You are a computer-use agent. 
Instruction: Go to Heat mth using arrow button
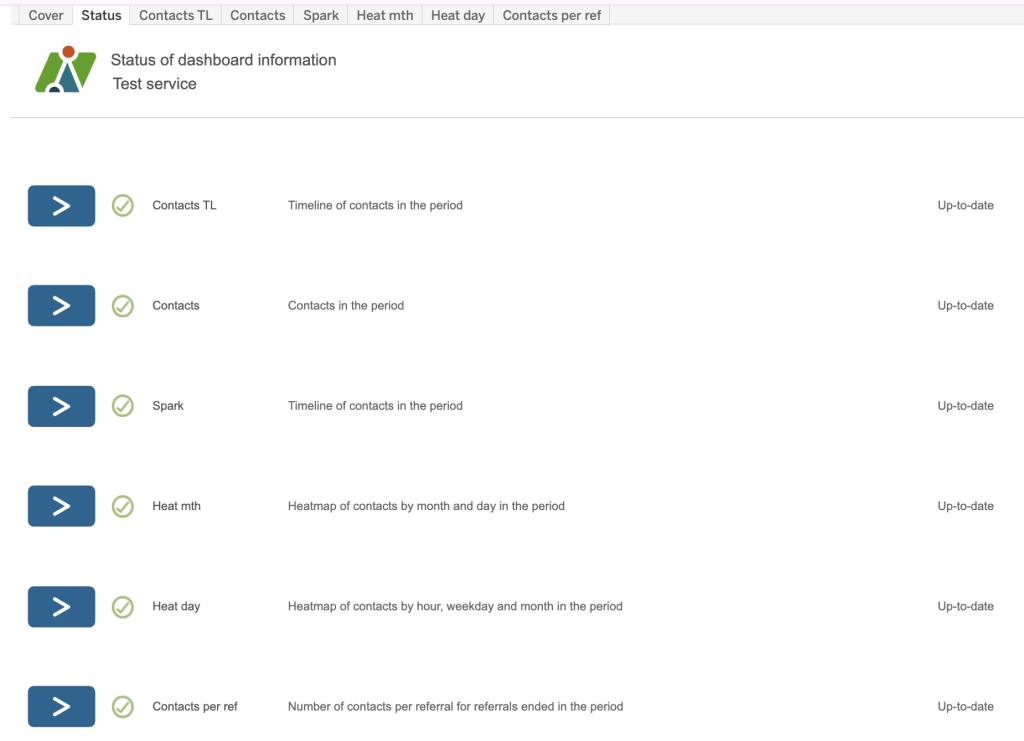61,506
